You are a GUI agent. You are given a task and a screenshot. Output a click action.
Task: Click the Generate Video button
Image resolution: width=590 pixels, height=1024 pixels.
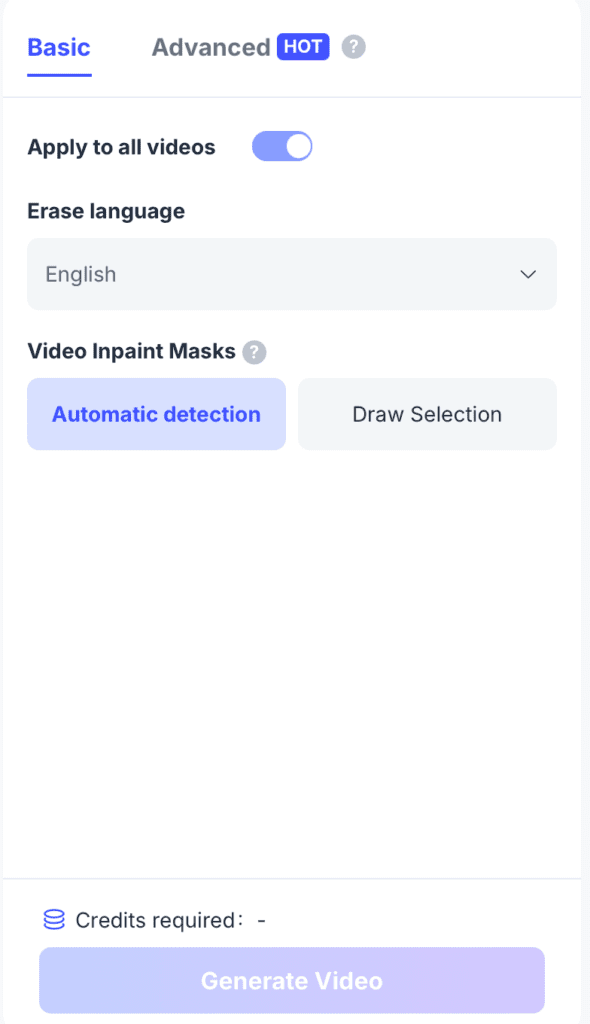tap(291, 980)
